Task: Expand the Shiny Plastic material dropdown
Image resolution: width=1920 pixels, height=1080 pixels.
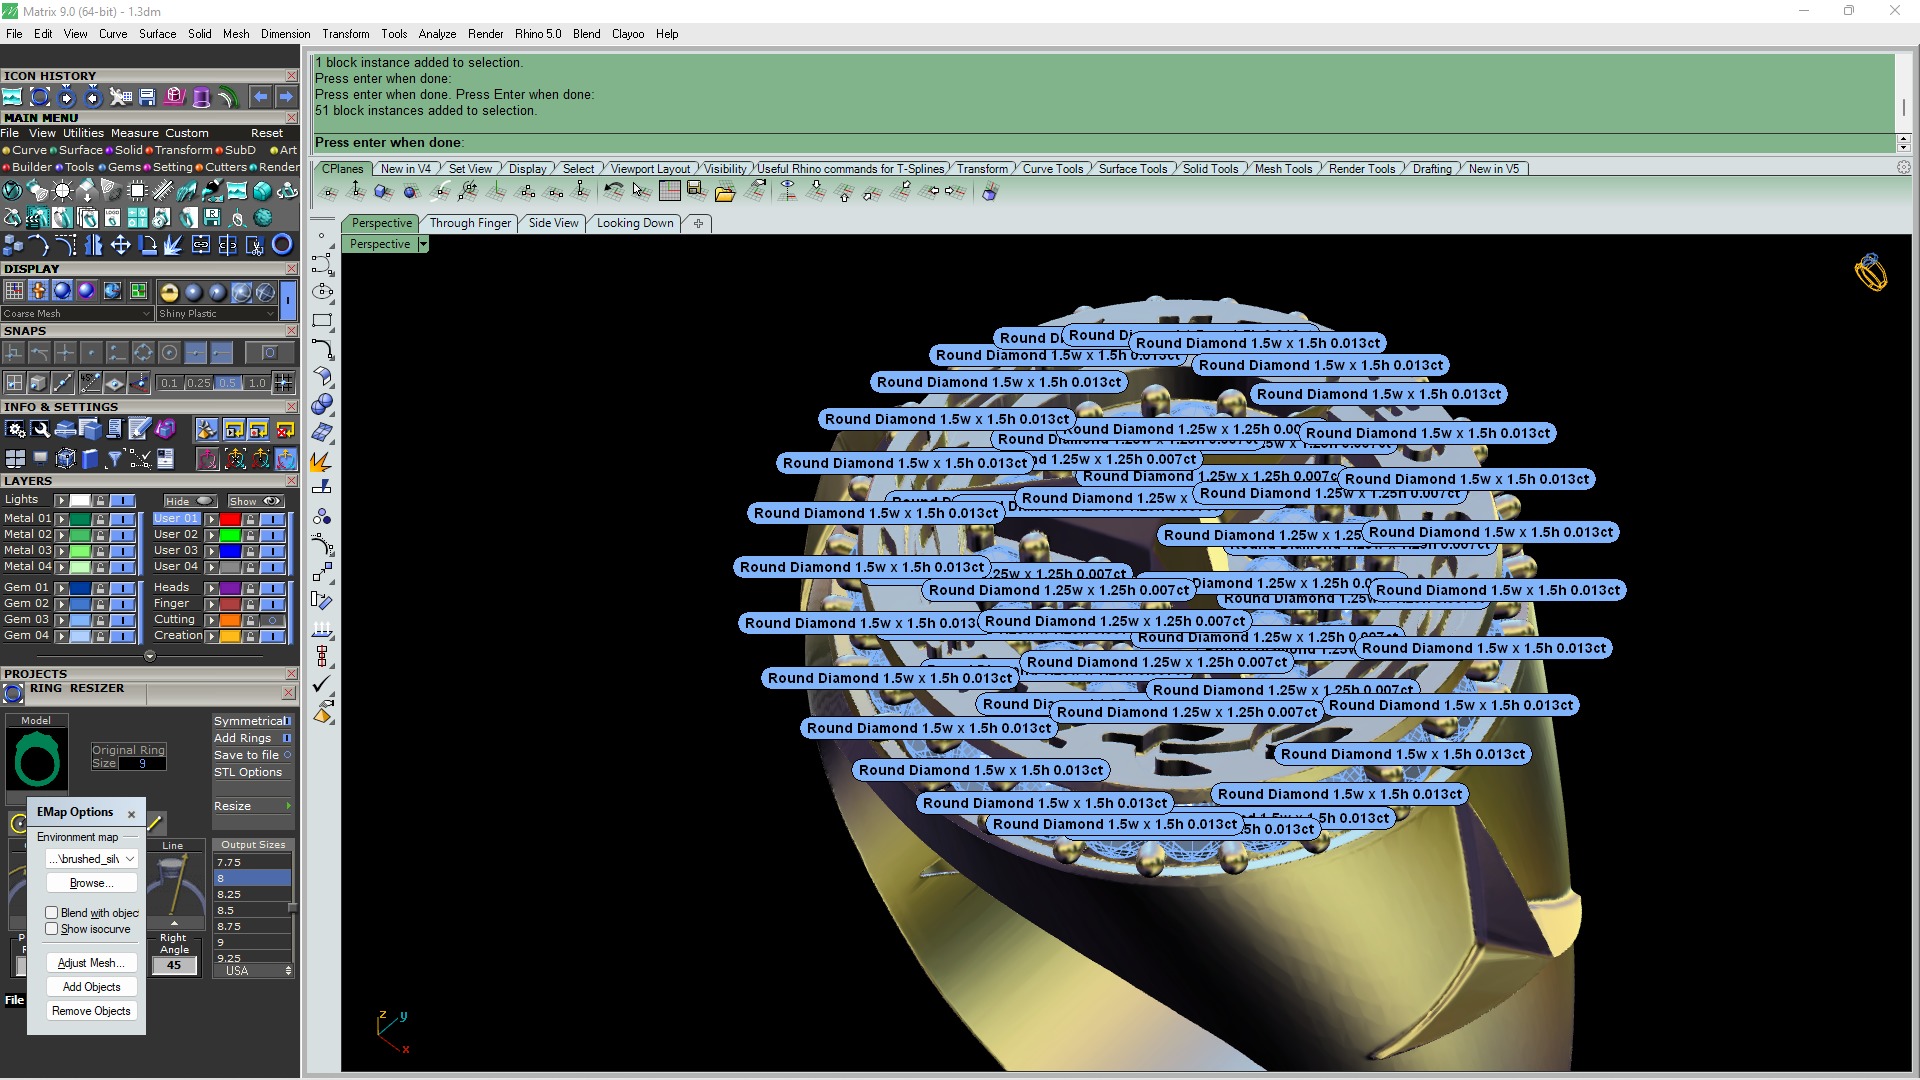Action: (216, 314)
